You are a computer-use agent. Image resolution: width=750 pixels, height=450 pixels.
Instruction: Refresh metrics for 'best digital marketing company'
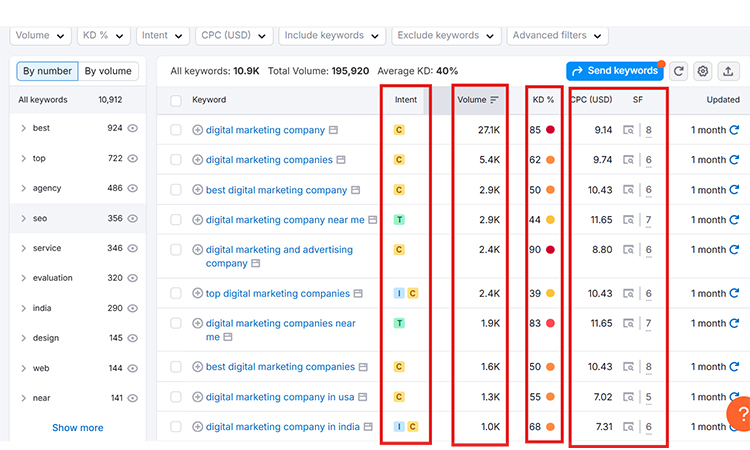coord(734,190)
